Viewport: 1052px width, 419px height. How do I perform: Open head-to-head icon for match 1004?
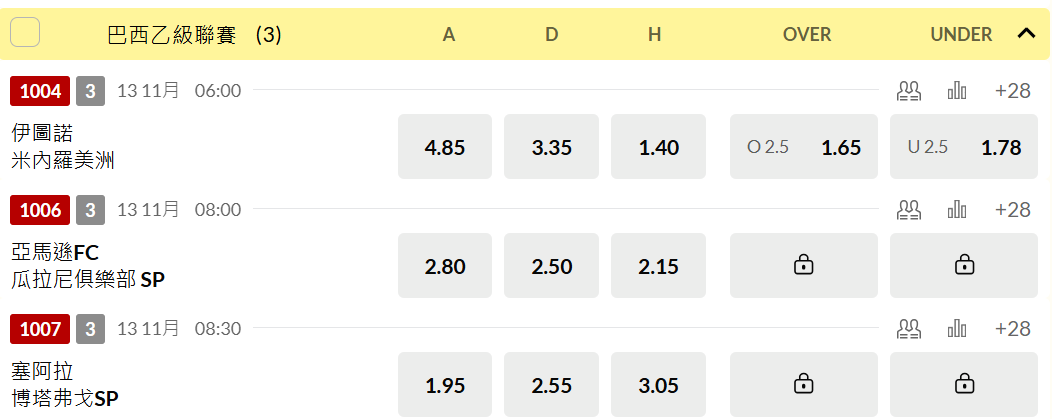909,91
